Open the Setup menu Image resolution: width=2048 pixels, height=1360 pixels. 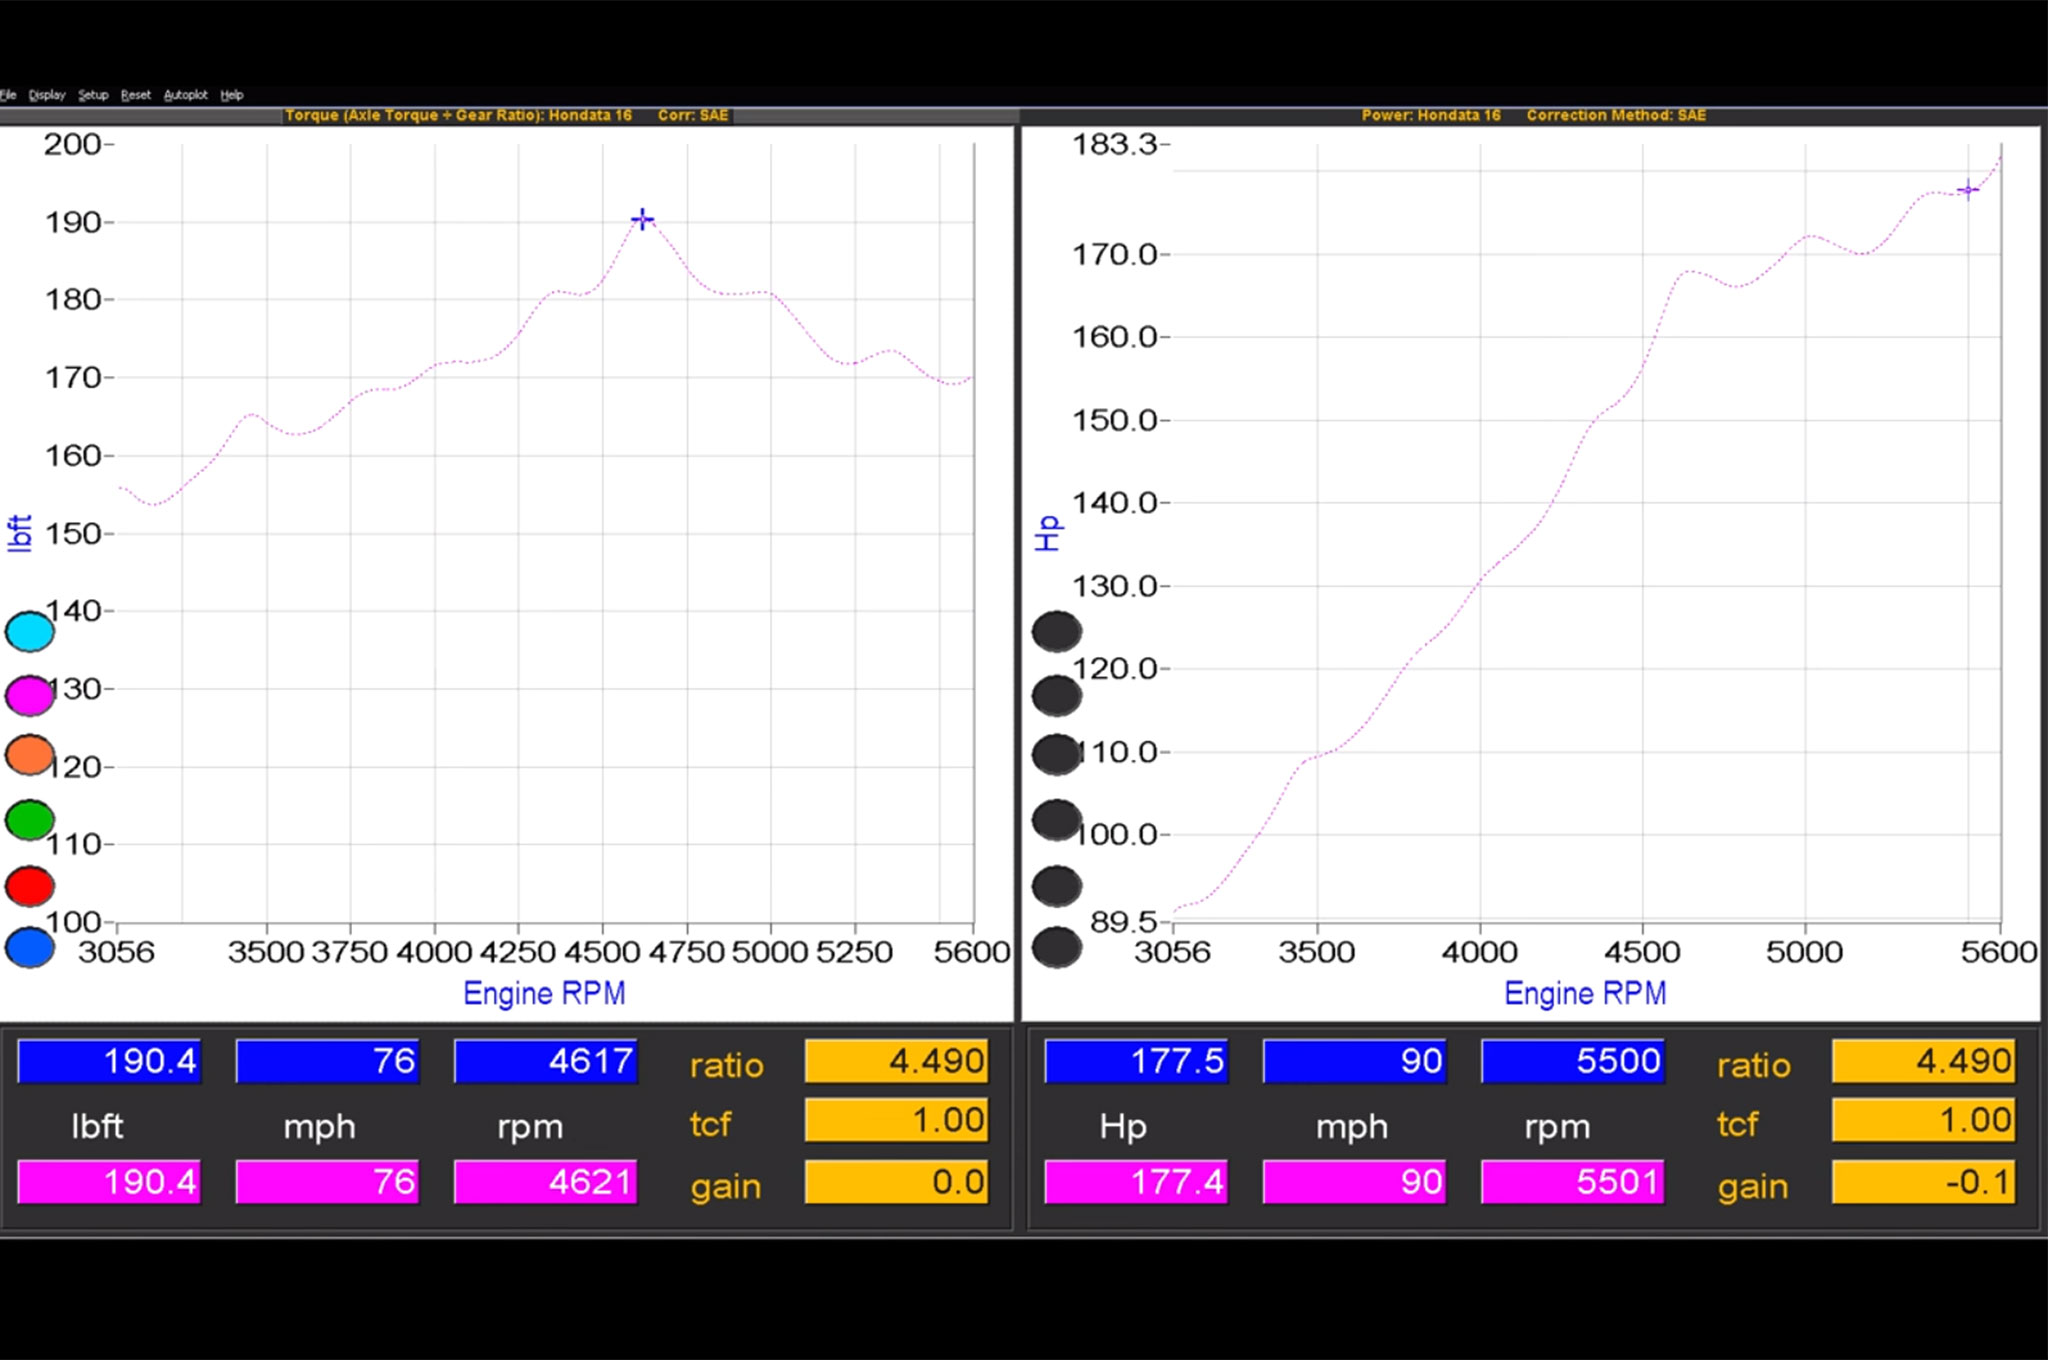point(93,95)
